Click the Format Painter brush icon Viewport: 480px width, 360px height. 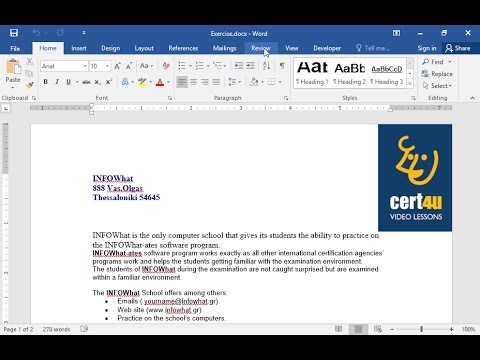point(29,85)
